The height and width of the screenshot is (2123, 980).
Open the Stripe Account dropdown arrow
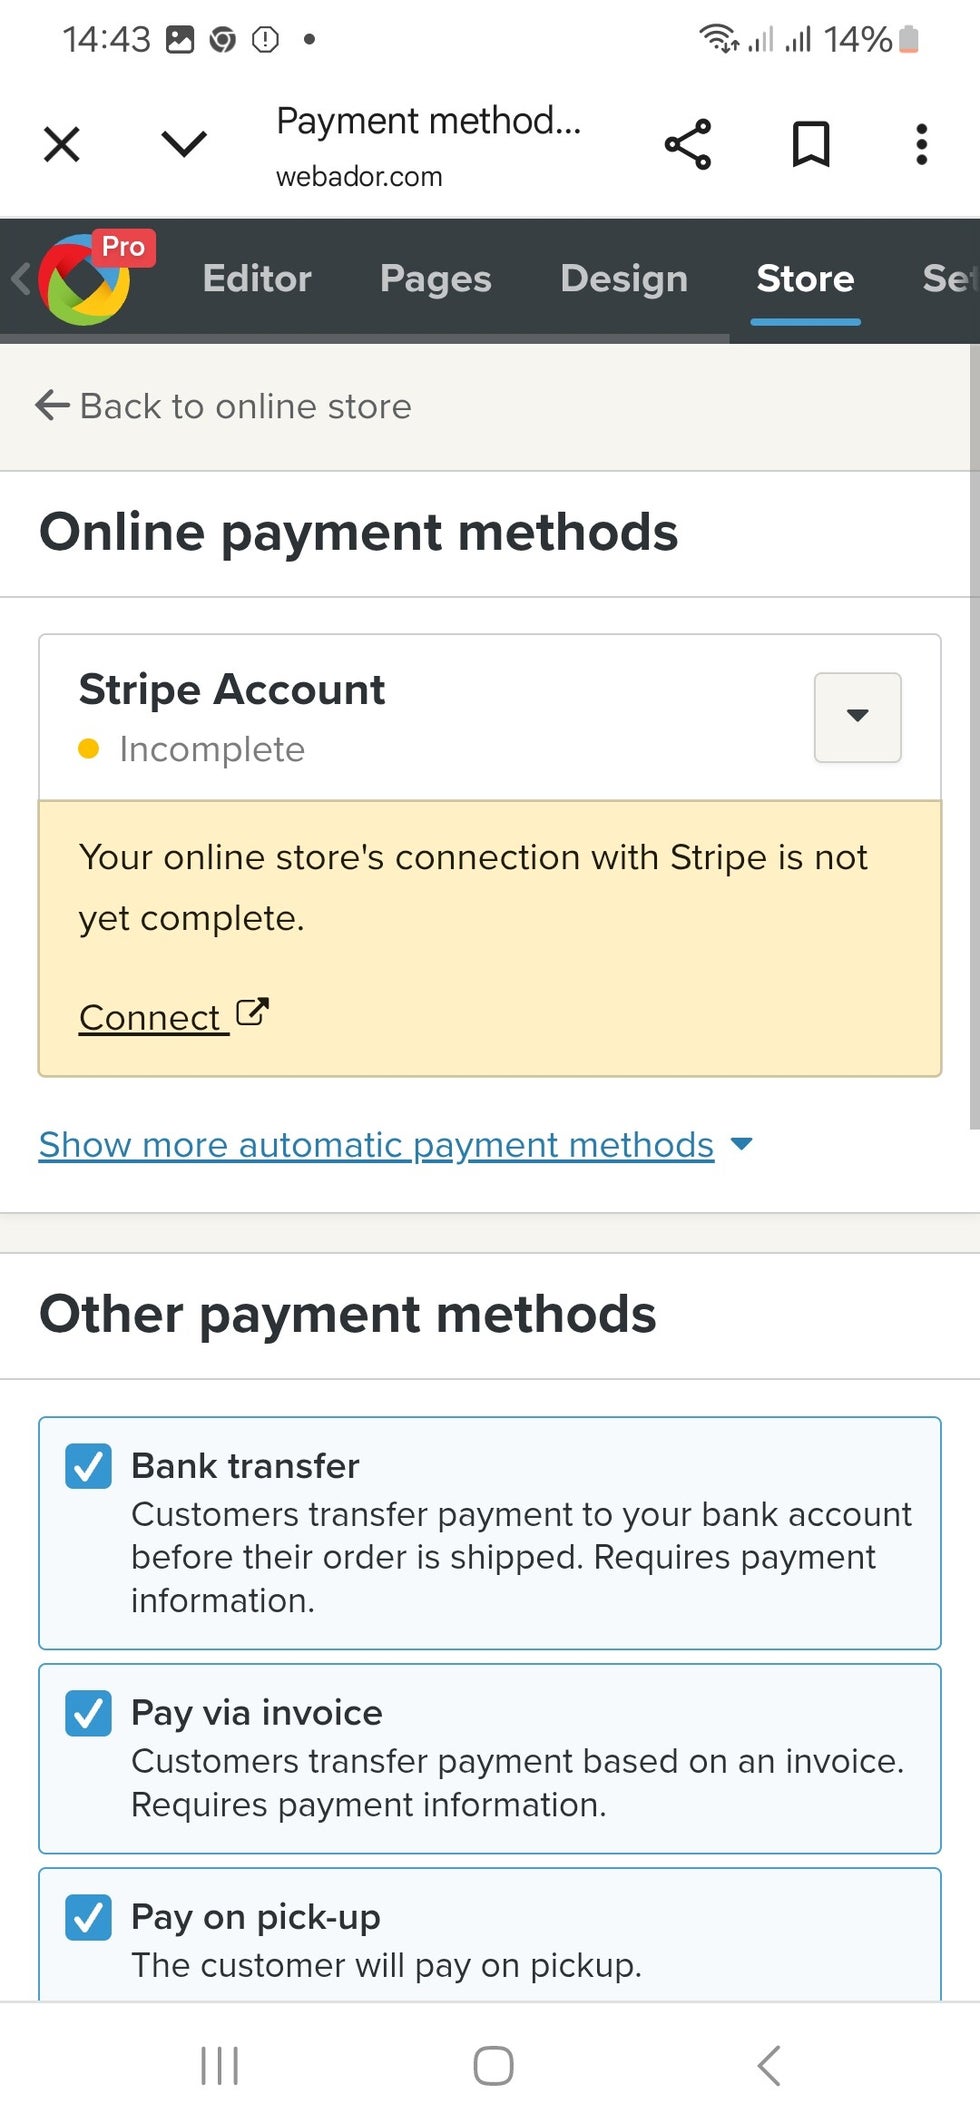[x=857, y=717]
